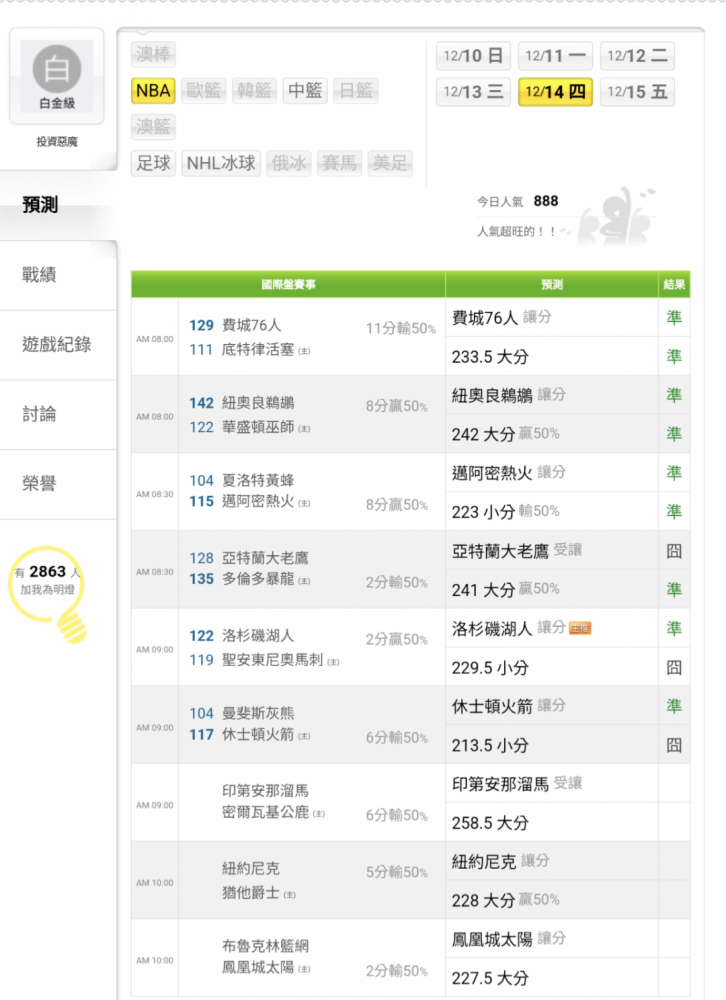
Task: Click the 11分輸50% handicap text
Action: [401, 328]
